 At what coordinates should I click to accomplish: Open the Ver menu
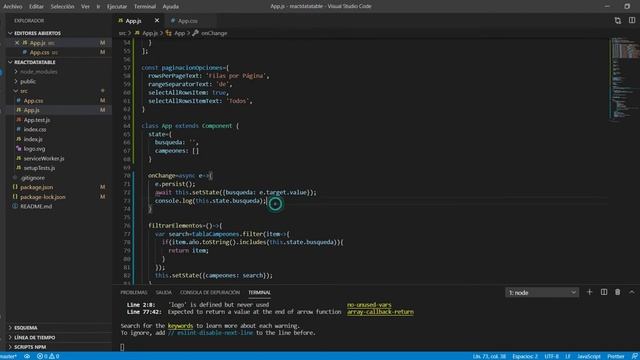85,7
